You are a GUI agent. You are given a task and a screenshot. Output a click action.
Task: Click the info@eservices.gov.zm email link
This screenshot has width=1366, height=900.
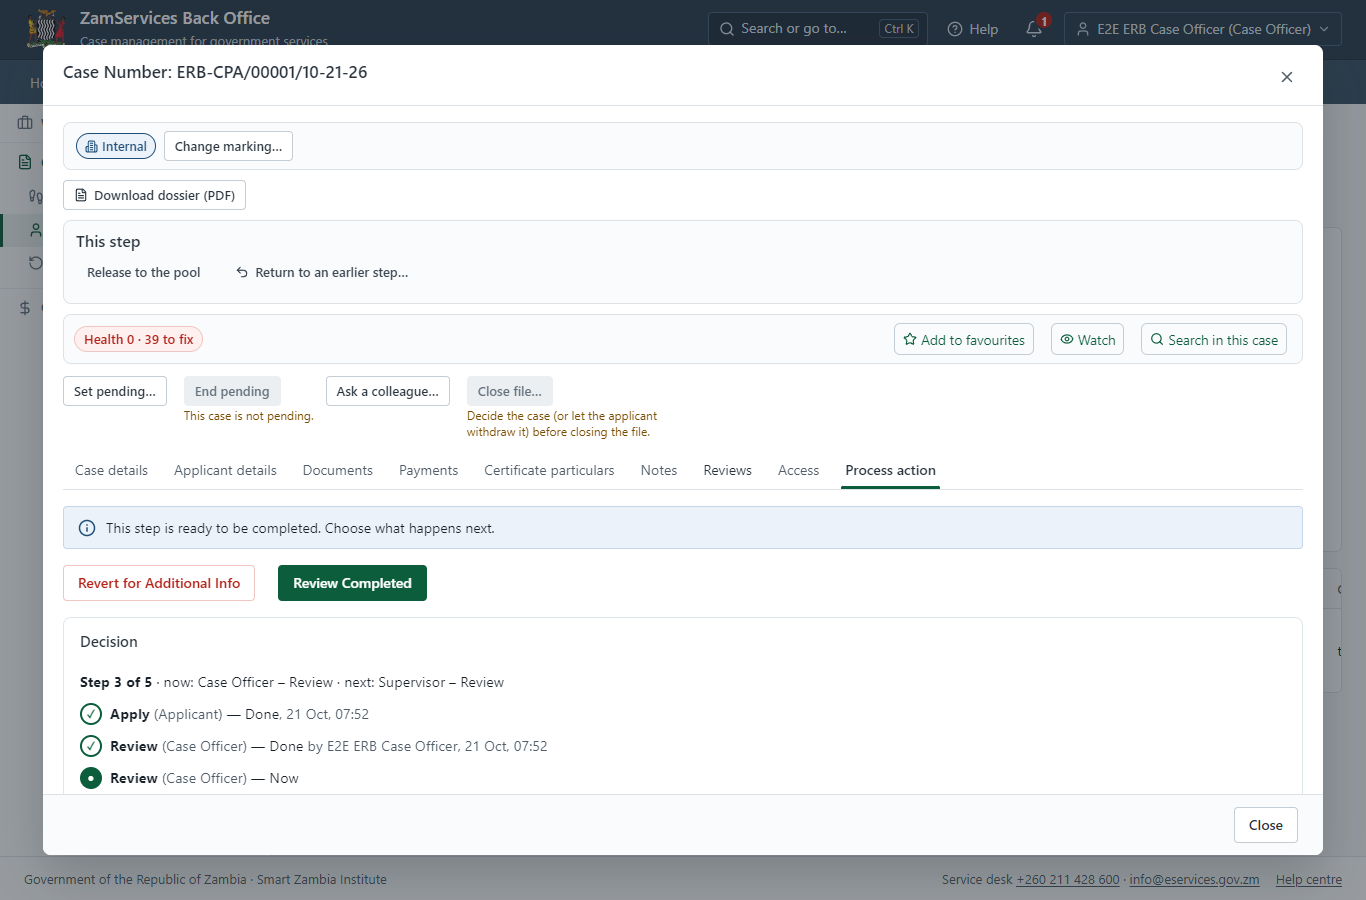(x=1194, y=880)
